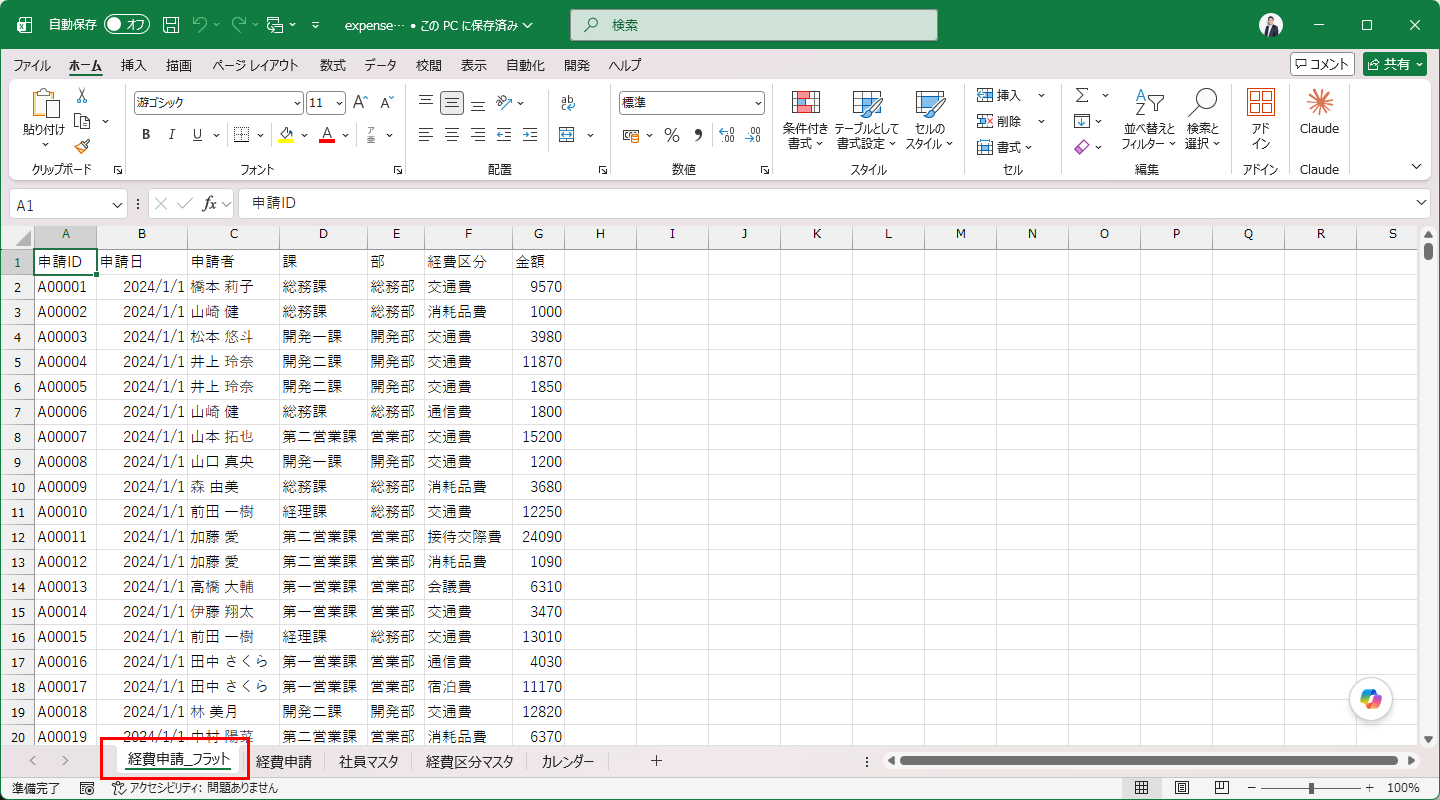Increase font size with large A icon
This screenshot has width=1440, height=800.
(361, 102)
